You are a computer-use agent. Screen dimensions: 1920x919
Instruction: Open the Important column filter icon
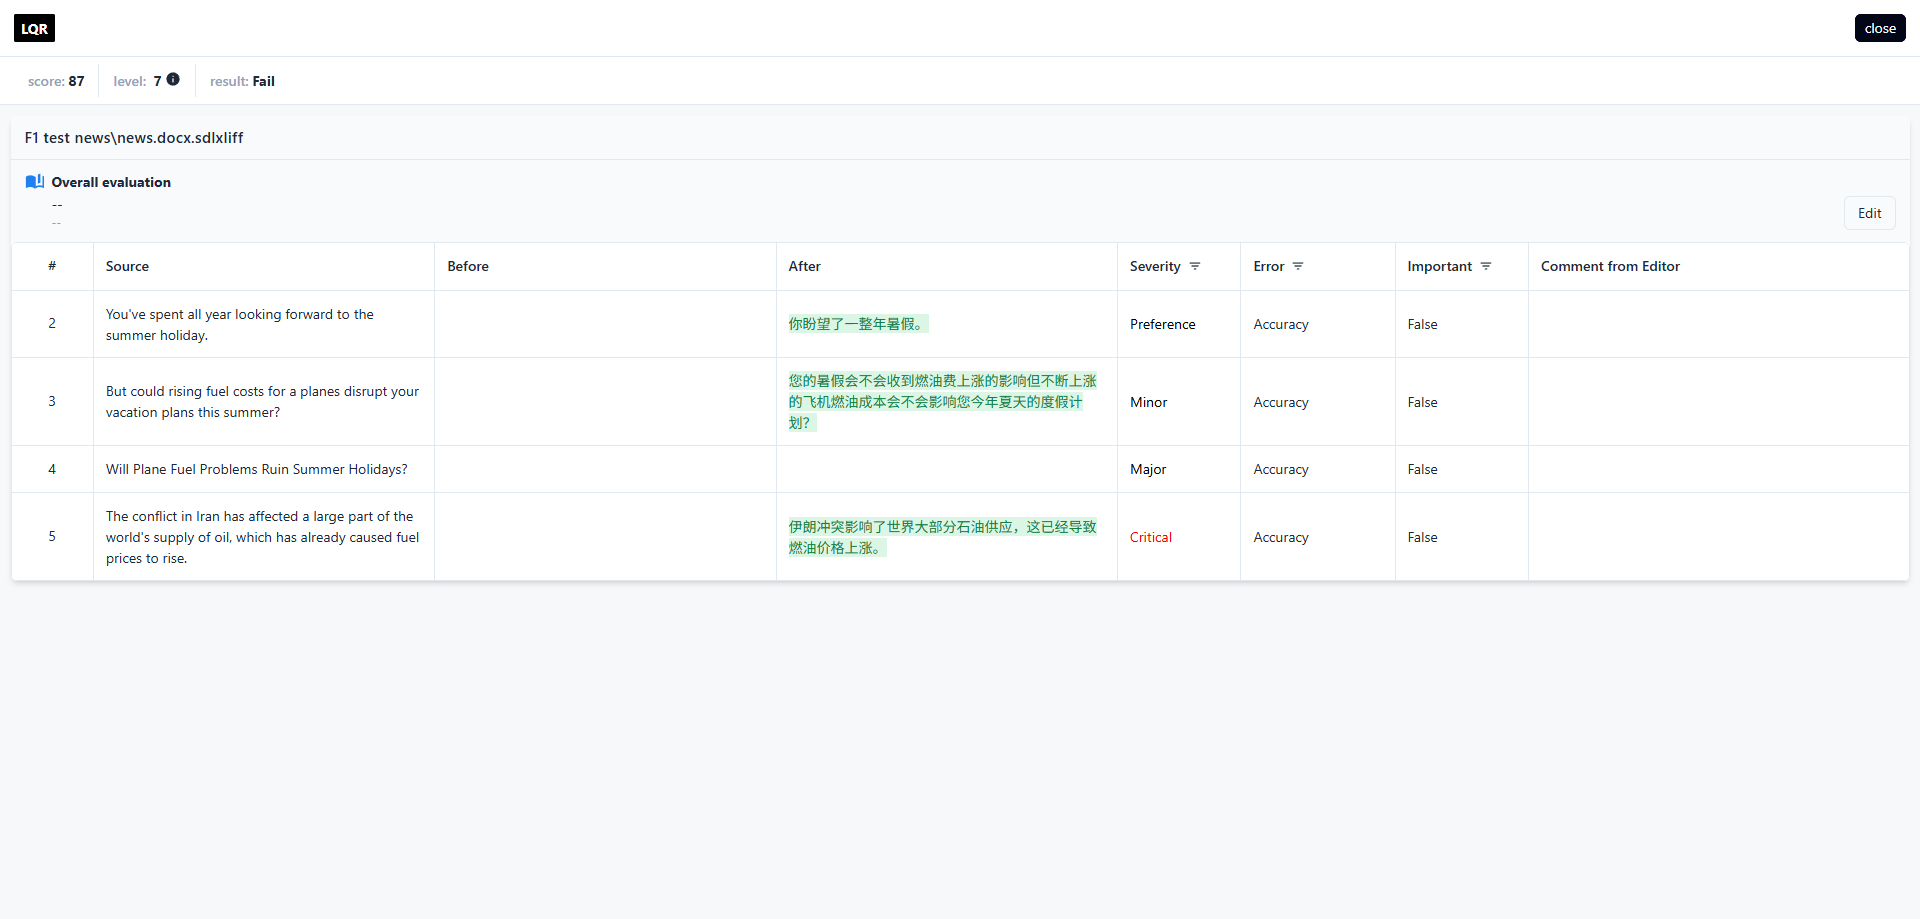[1486, 266]
